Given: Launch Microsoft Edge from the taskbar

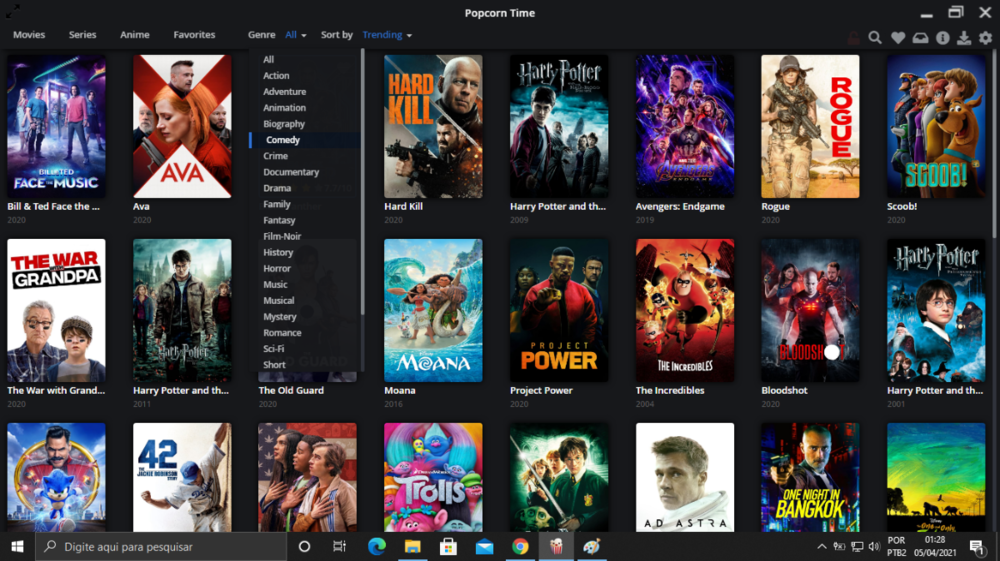Looking at the screenshot, I should pyautogui.click(x=377, y=546).
